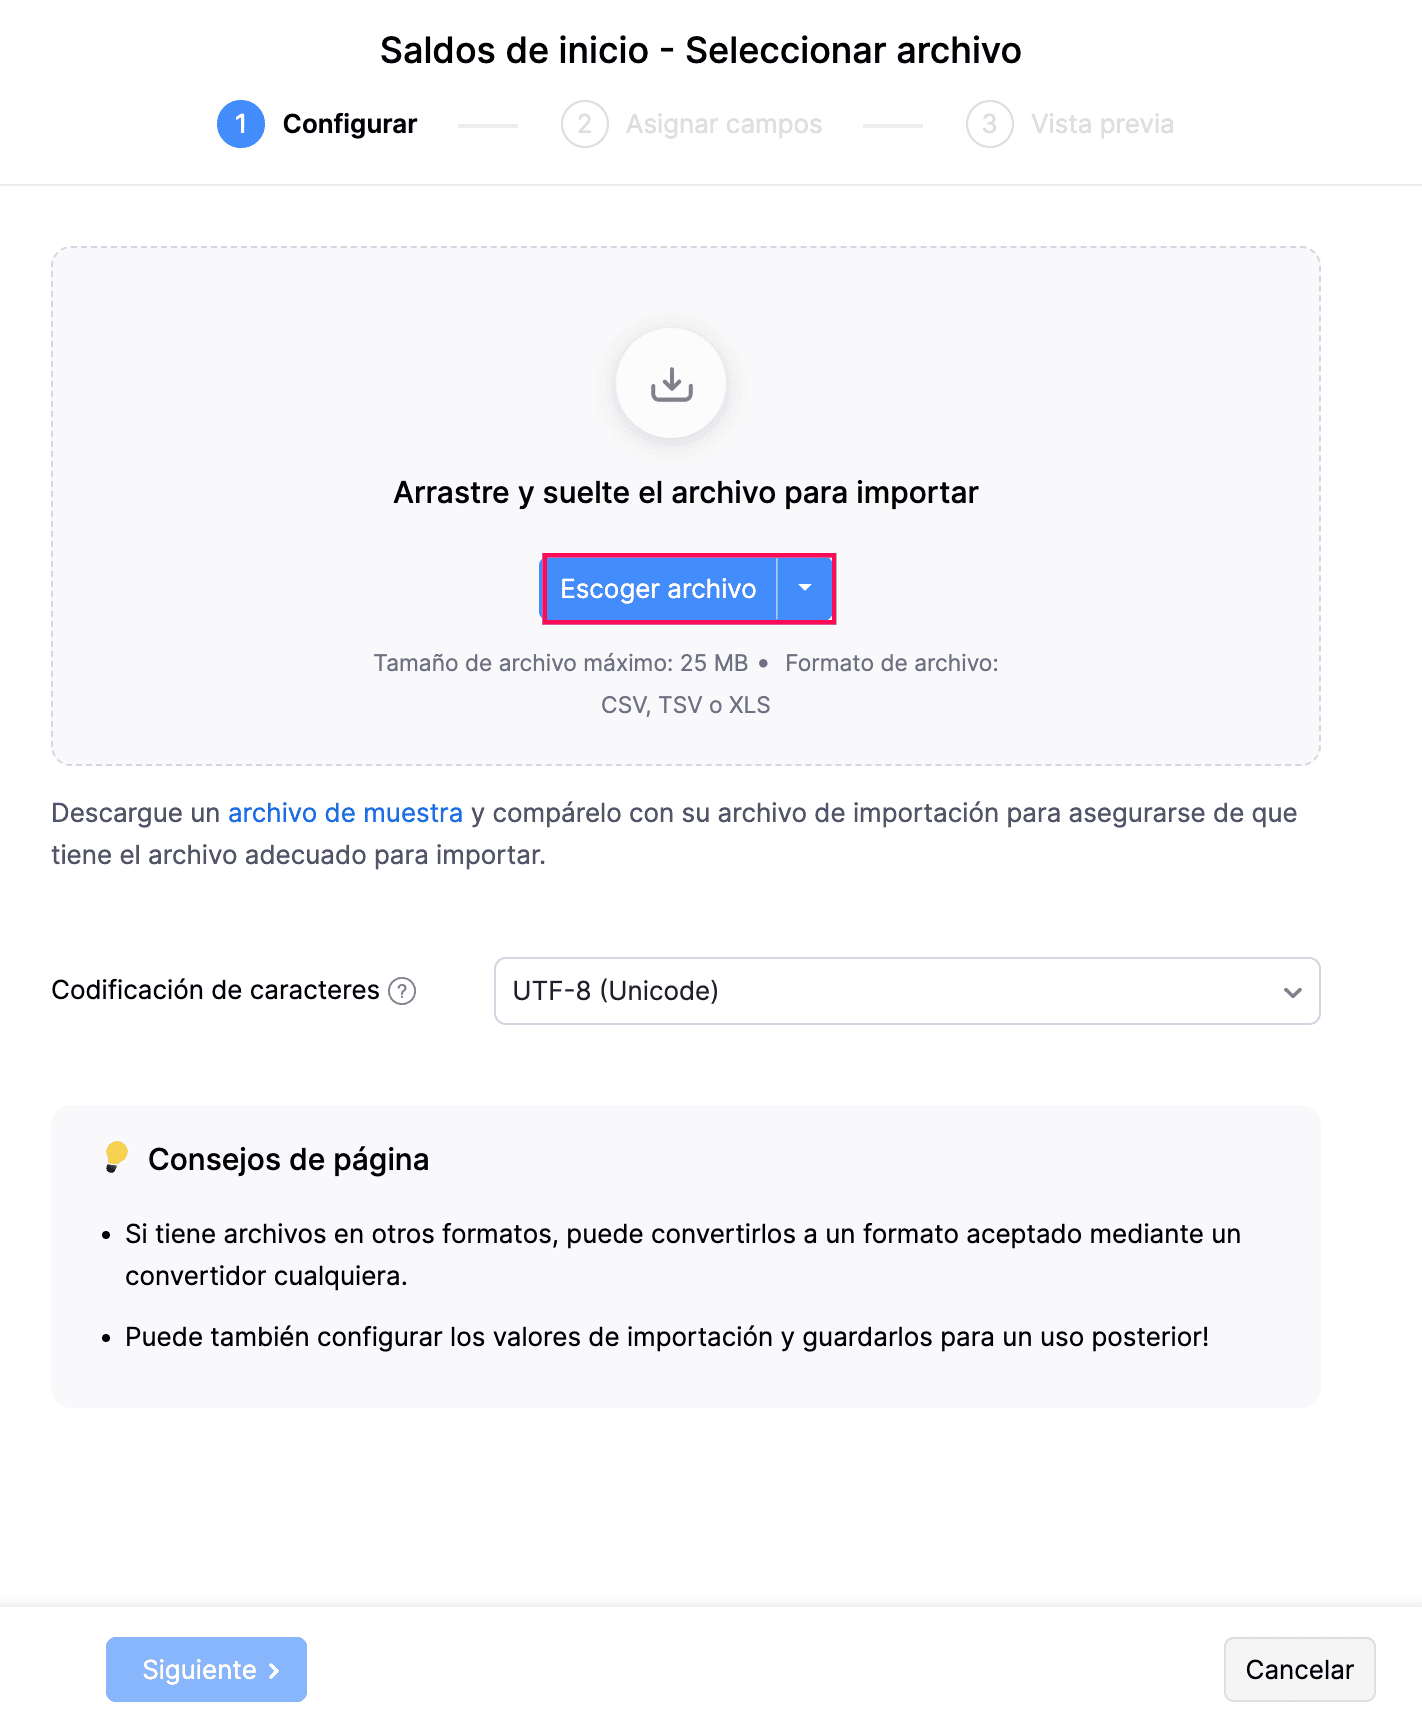Click the help icon beside Codificación de caracteres

pyautogui.click(x=402, y=991)
